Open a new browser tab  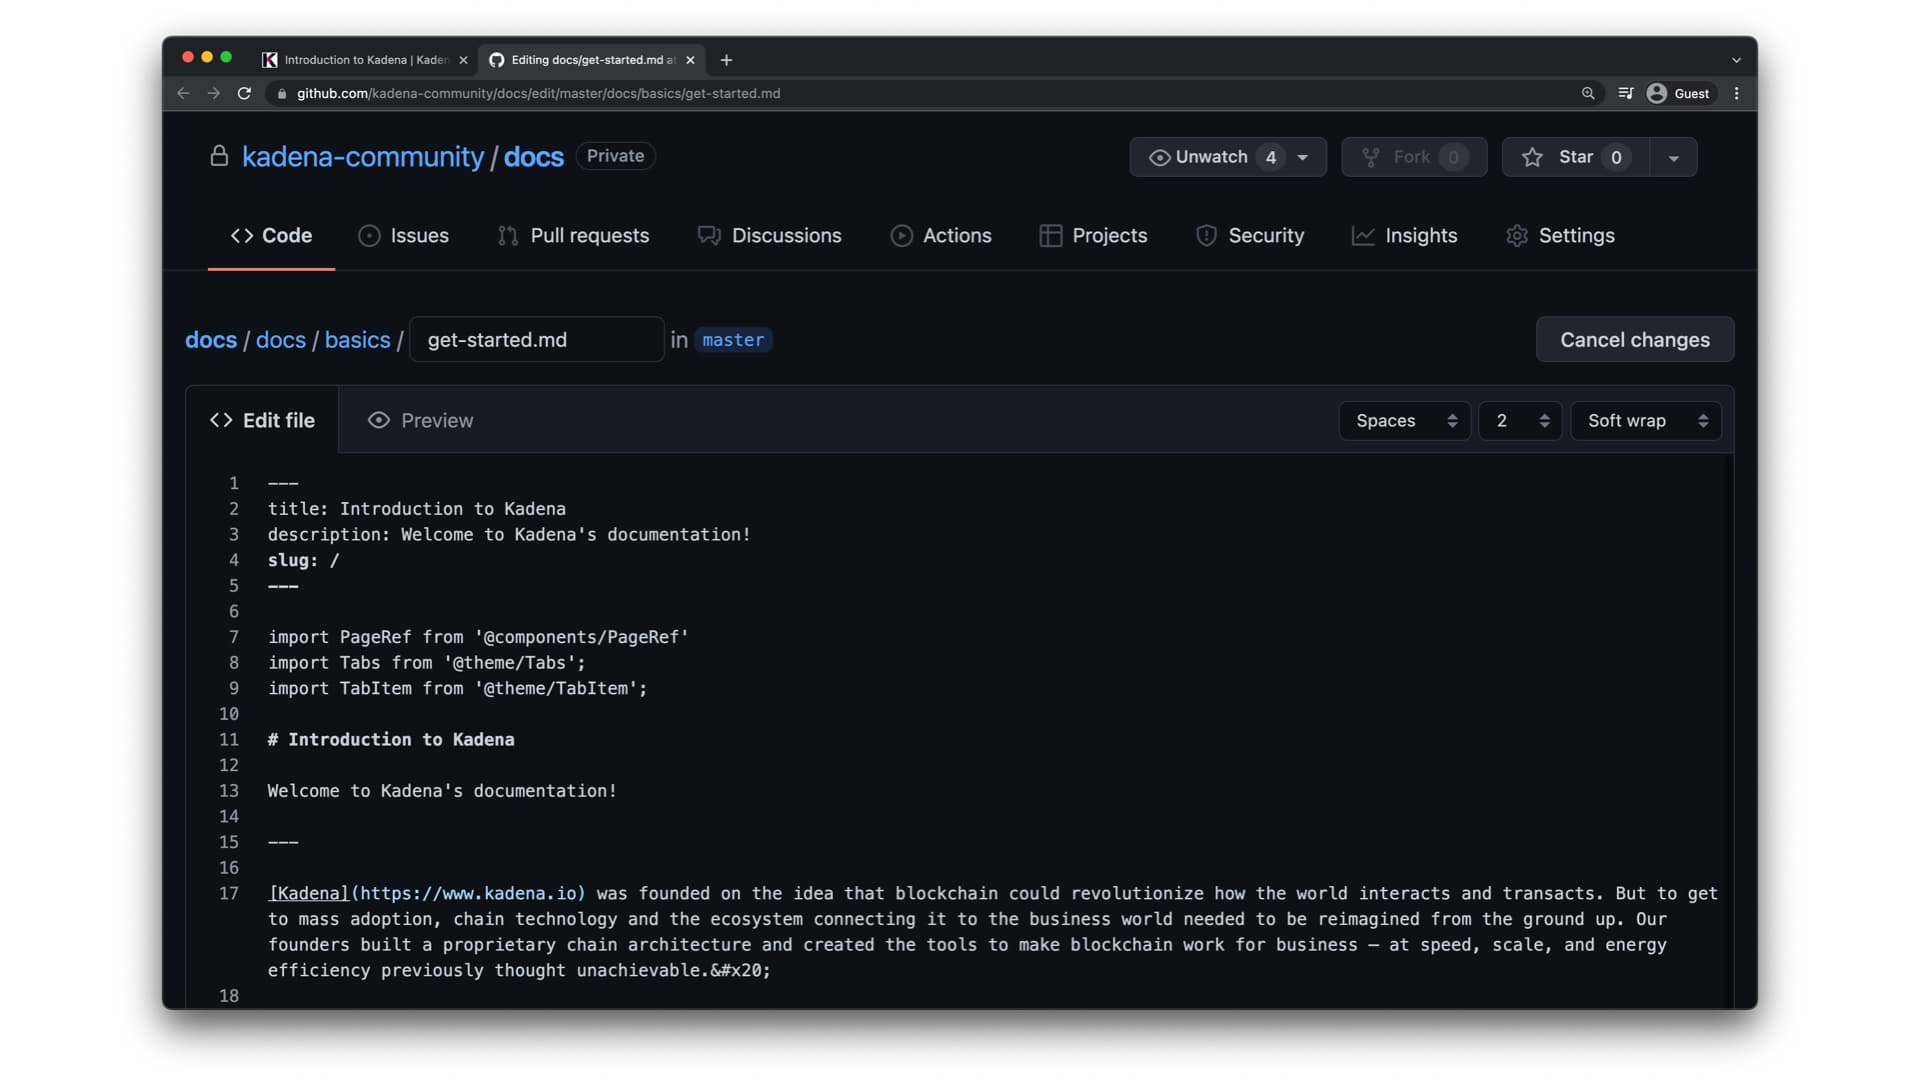(x=726, y=60)
